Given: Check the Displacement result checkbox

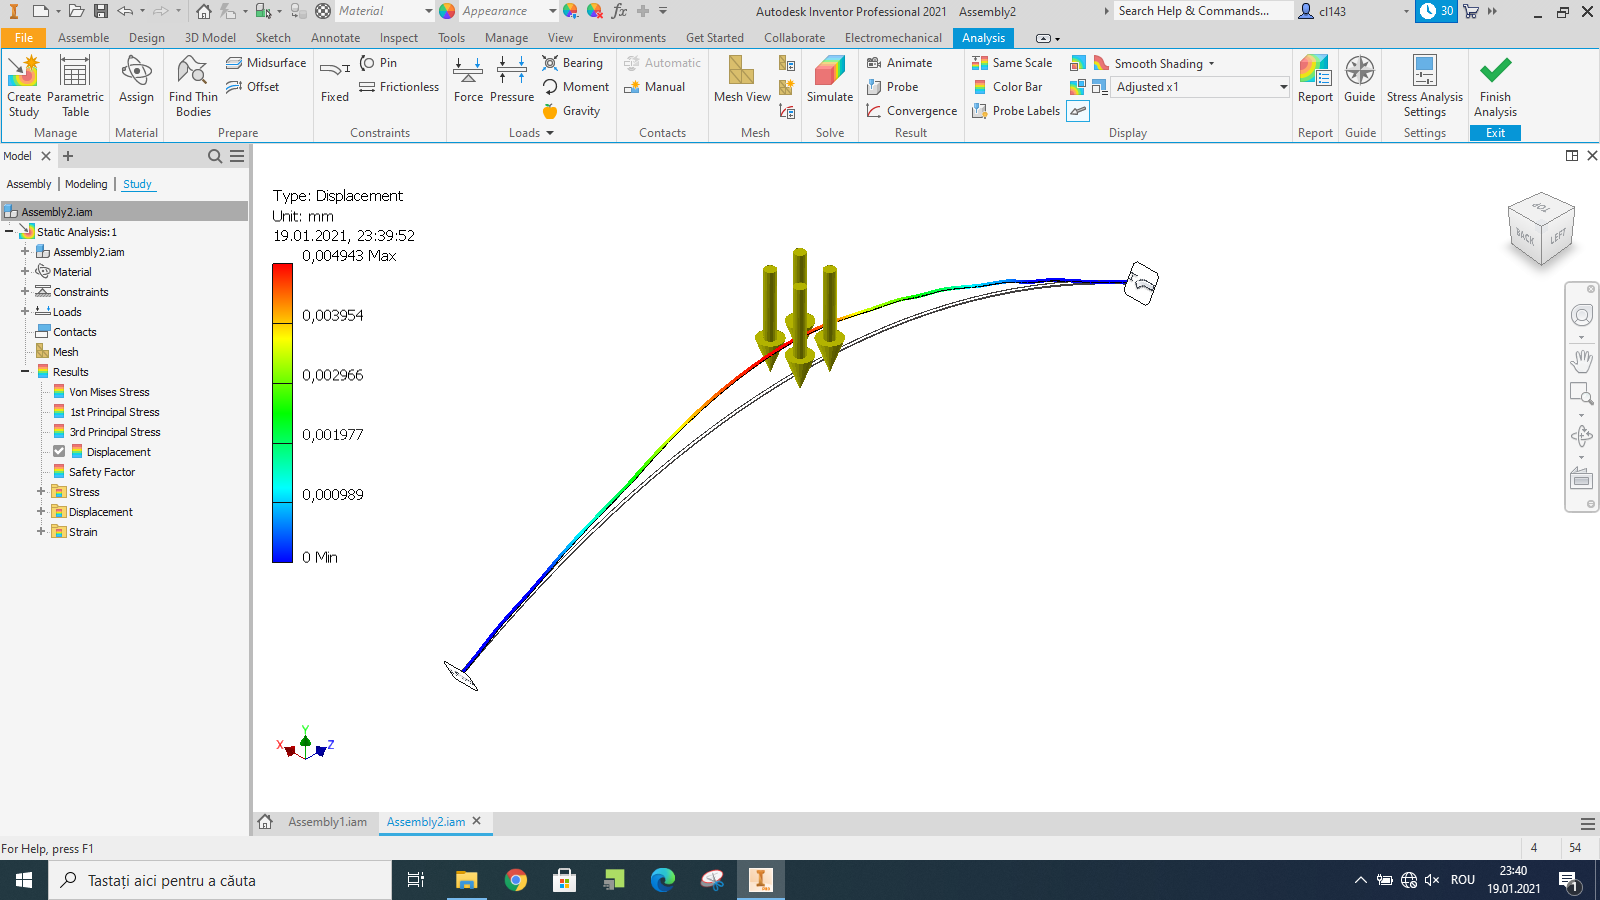Looking at the screenshot, I should pos(59,452).
